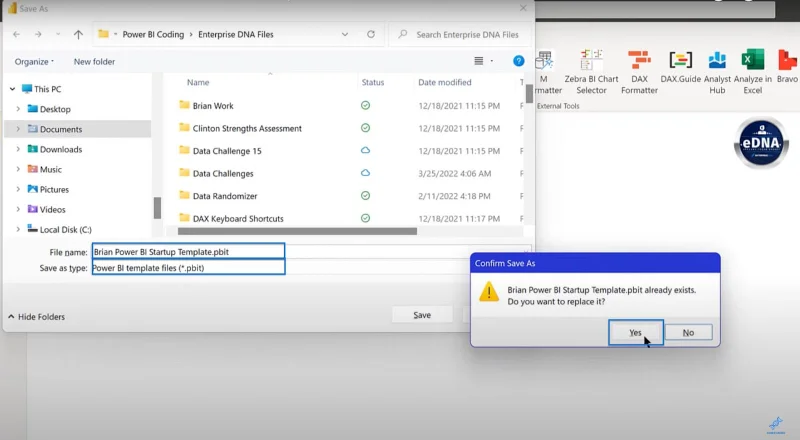This screenshot has width=800, height=440.
Task: Click sync status icon for Brian Work
Action: [365, 105]
